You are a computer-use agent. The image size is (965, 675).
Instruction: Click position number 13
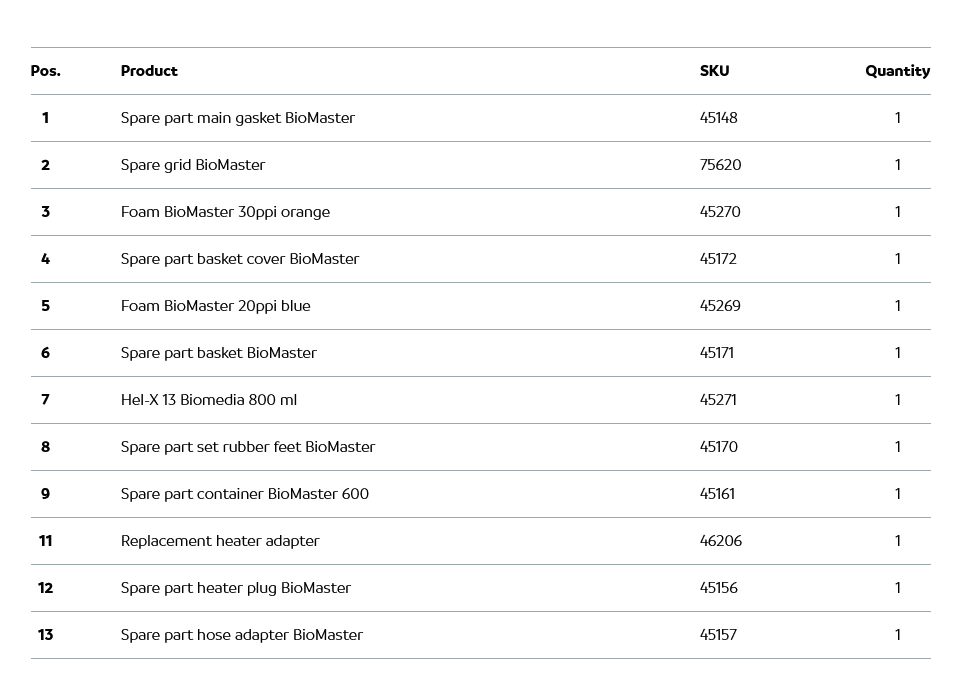45,635
